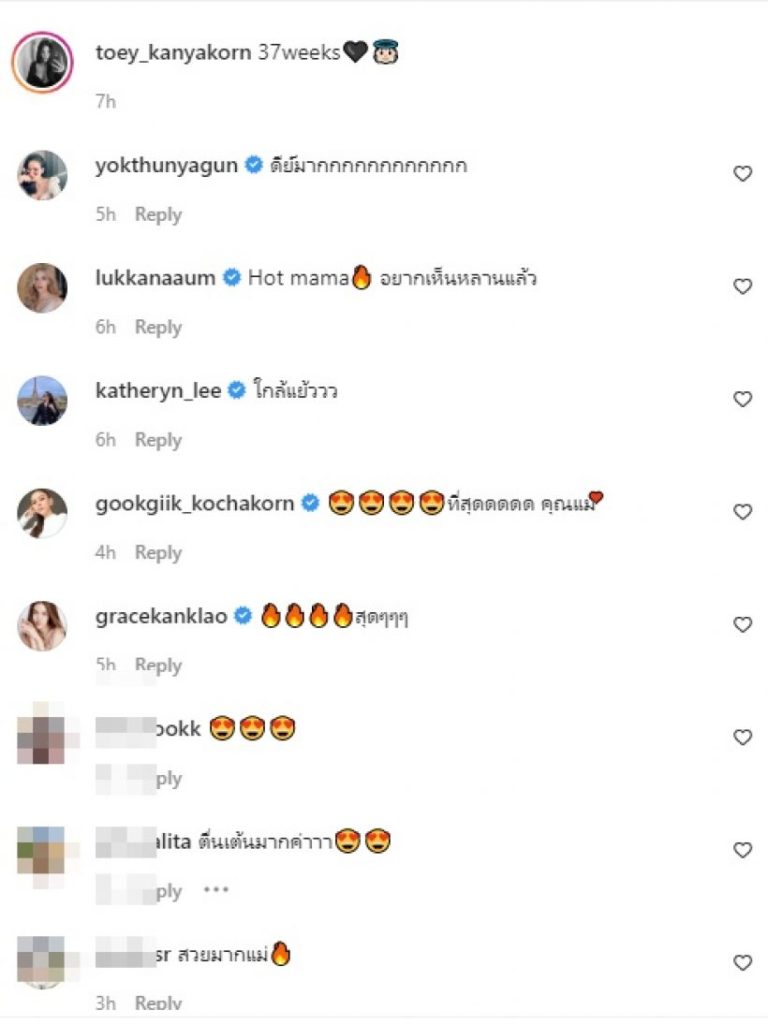Visit gracekanklao's profile via username
This screenshot has height=1024, width=768.
[x=161, y=617]
